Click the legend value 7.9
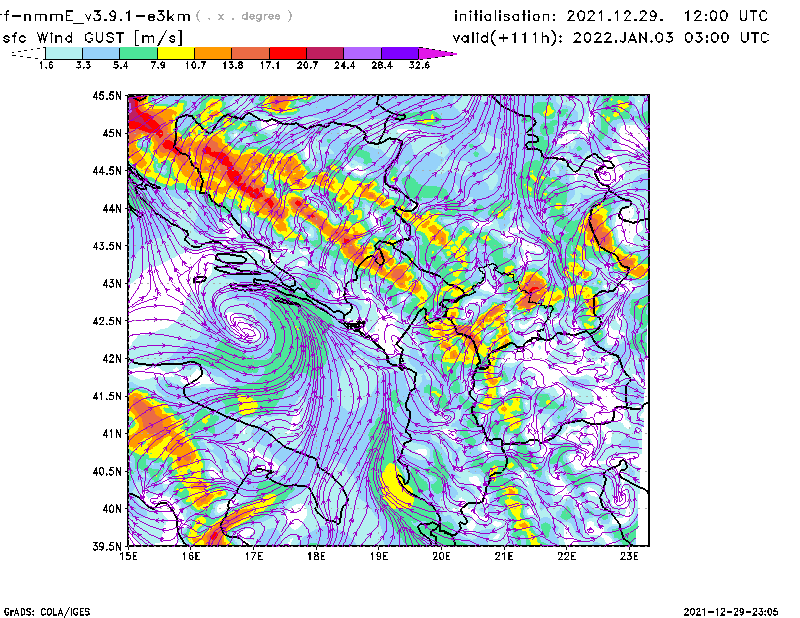Viewport: 800px width, 618px height. (158, 65)
